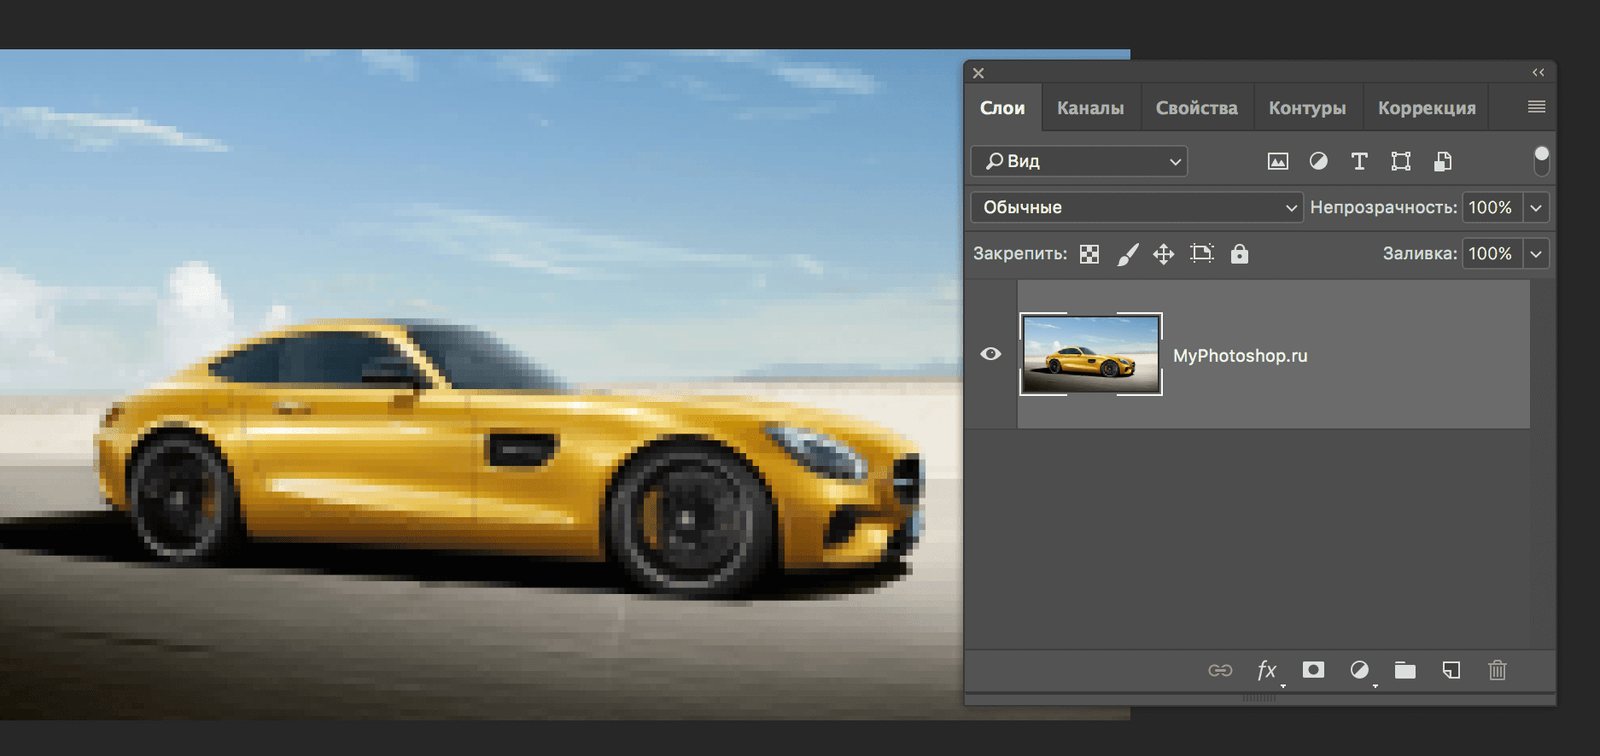Viewport: 1600px width, 756px height.
Task: Open the fx layer style menu
Action: [x=1267, y=670]
